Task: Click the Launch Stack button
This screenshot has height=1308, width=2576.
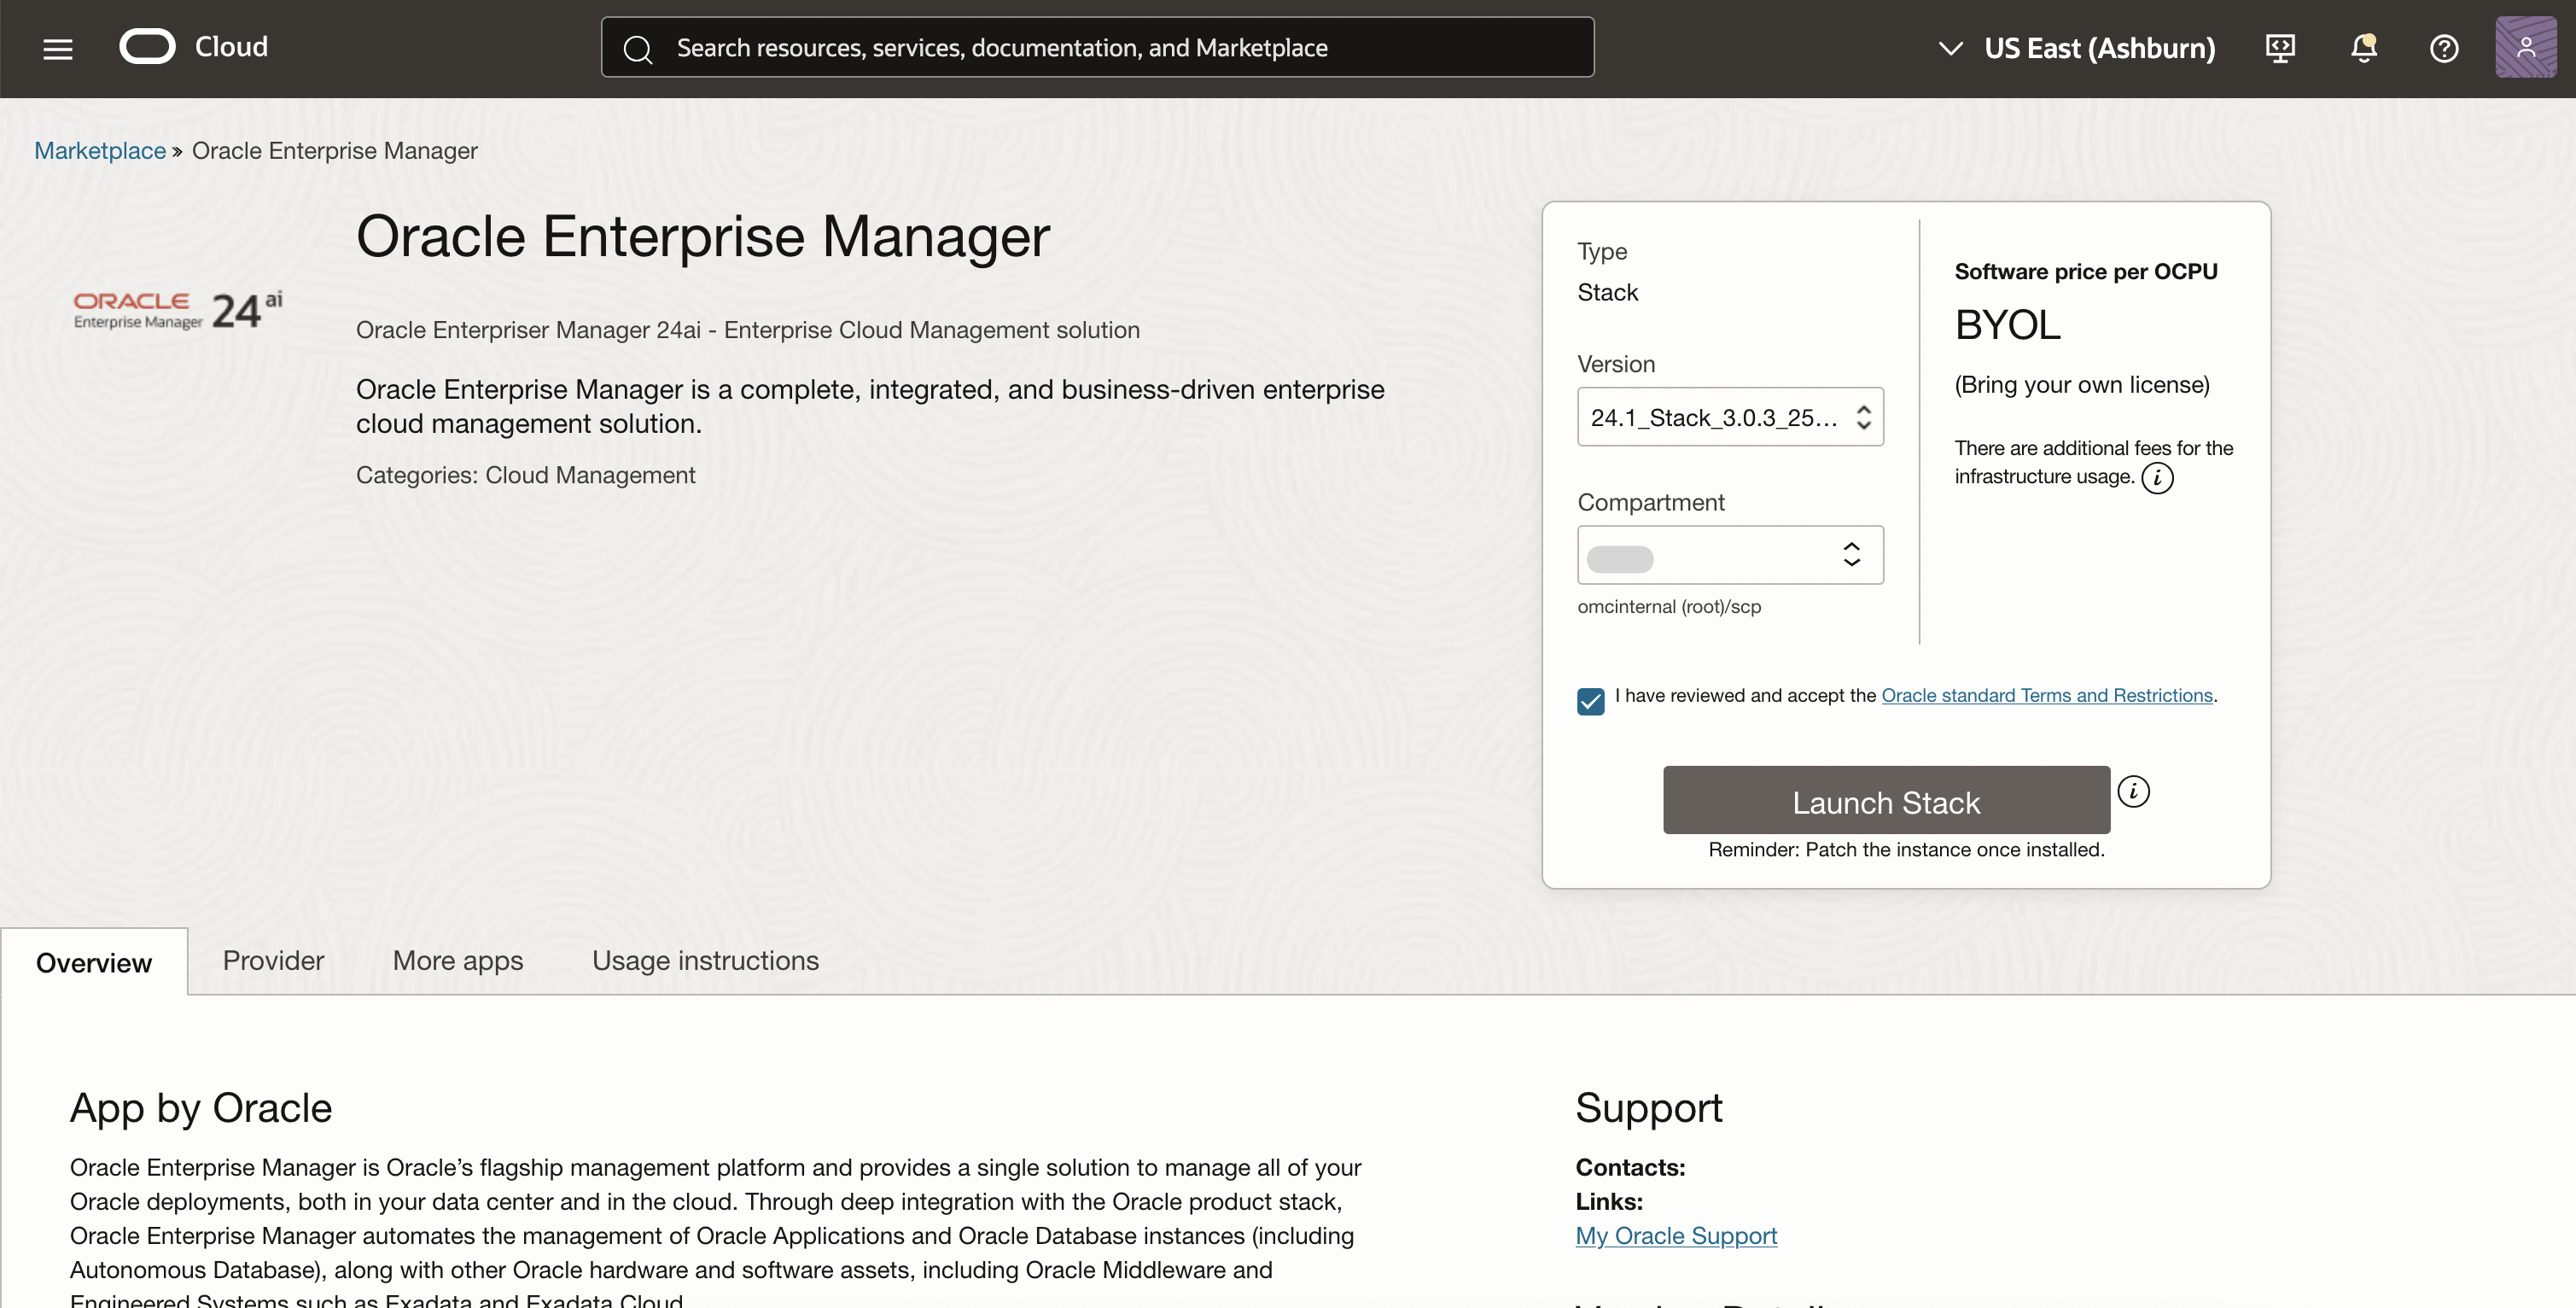Action: coord(1886,801)
